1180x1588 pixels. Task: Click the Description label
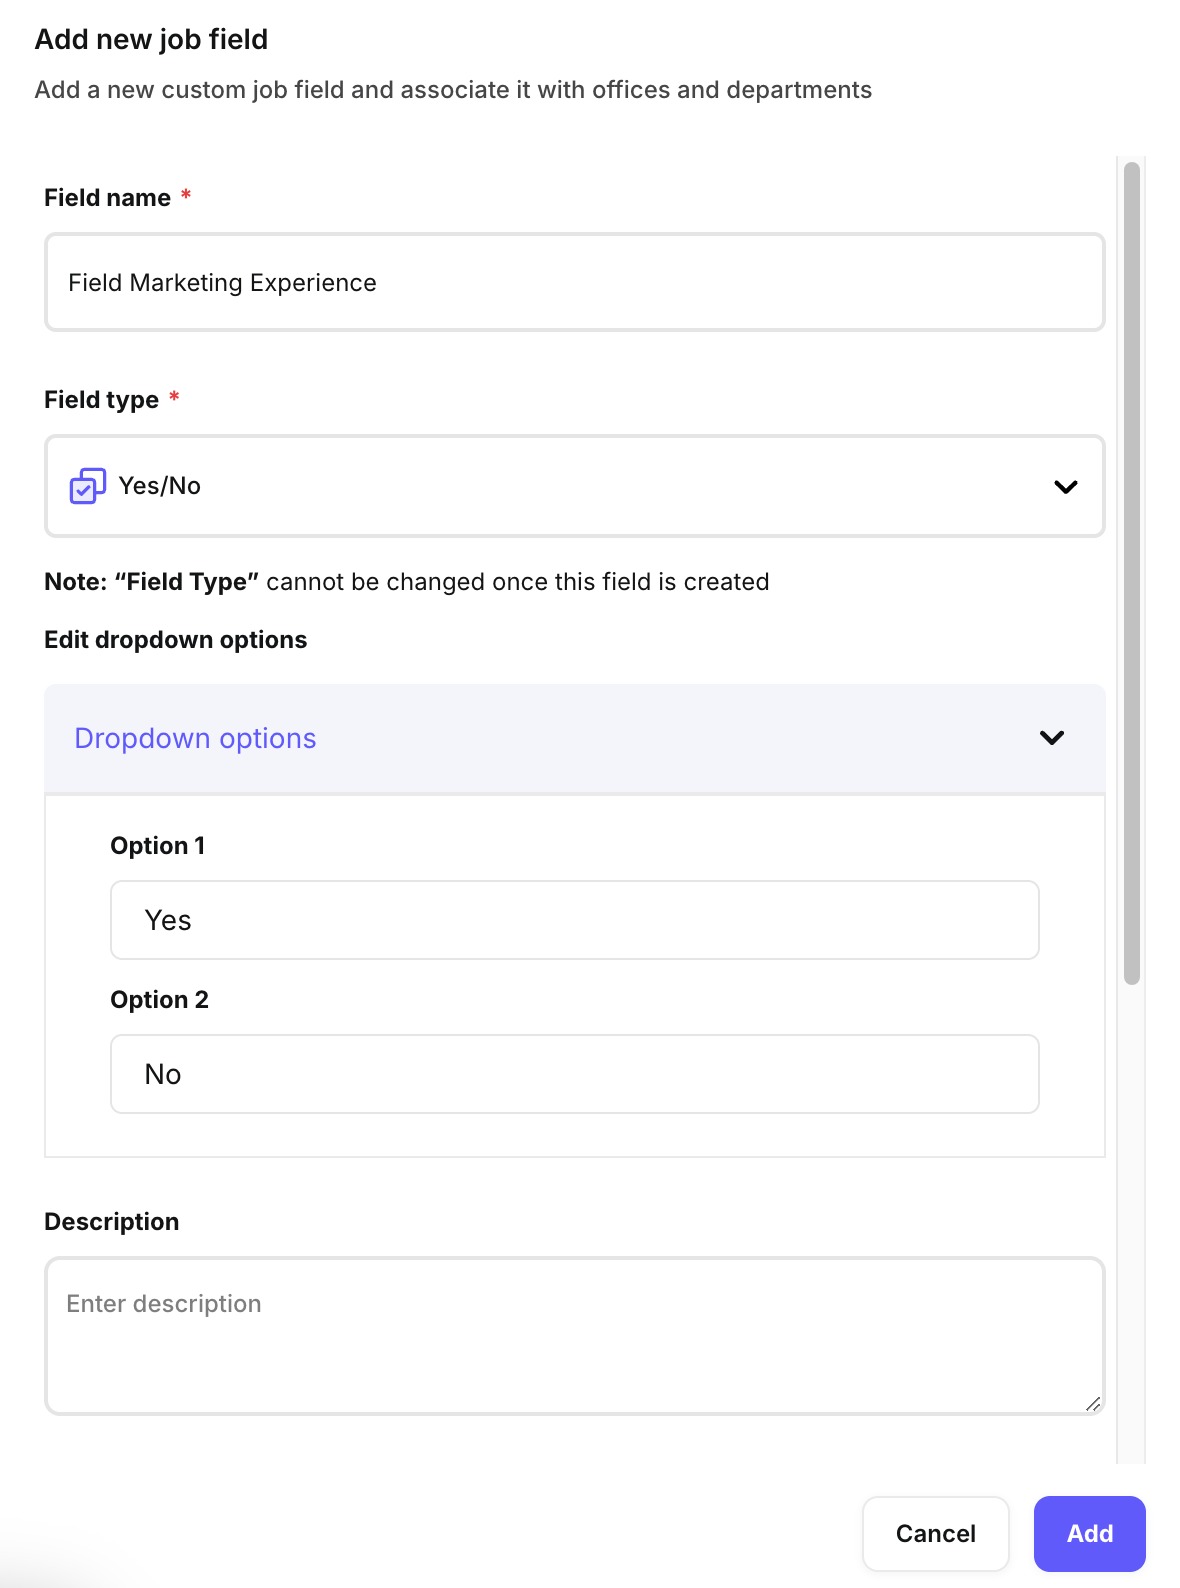pyautogui.click(x=111, y=1222)
